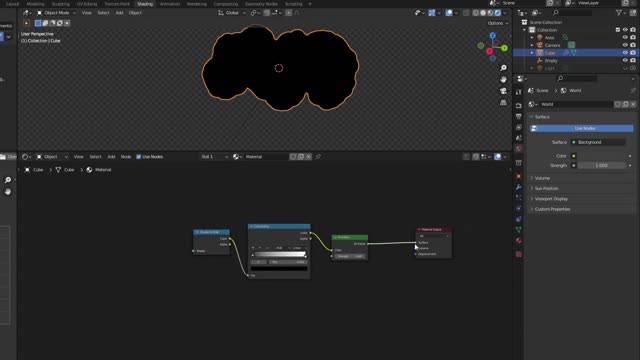Switch to the Compositing workspace tab
This screenshot has height=360, width=640.
pos(226,4)
